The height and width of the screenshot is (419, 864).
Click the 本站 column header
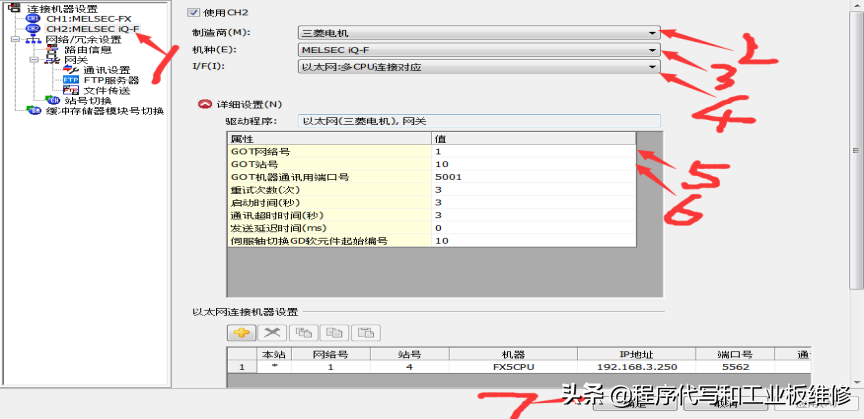[x=274, y=353]
